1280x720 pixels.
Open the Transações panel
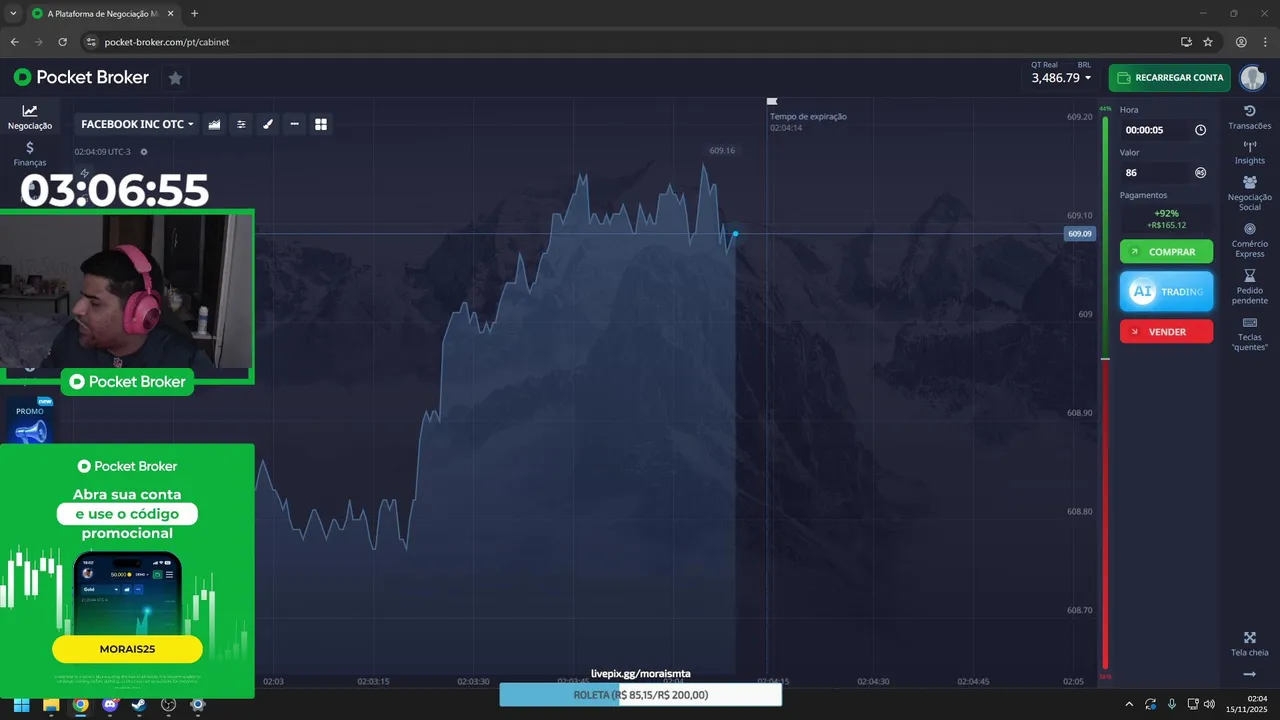pyautogui.click(x=1250, y=117)
